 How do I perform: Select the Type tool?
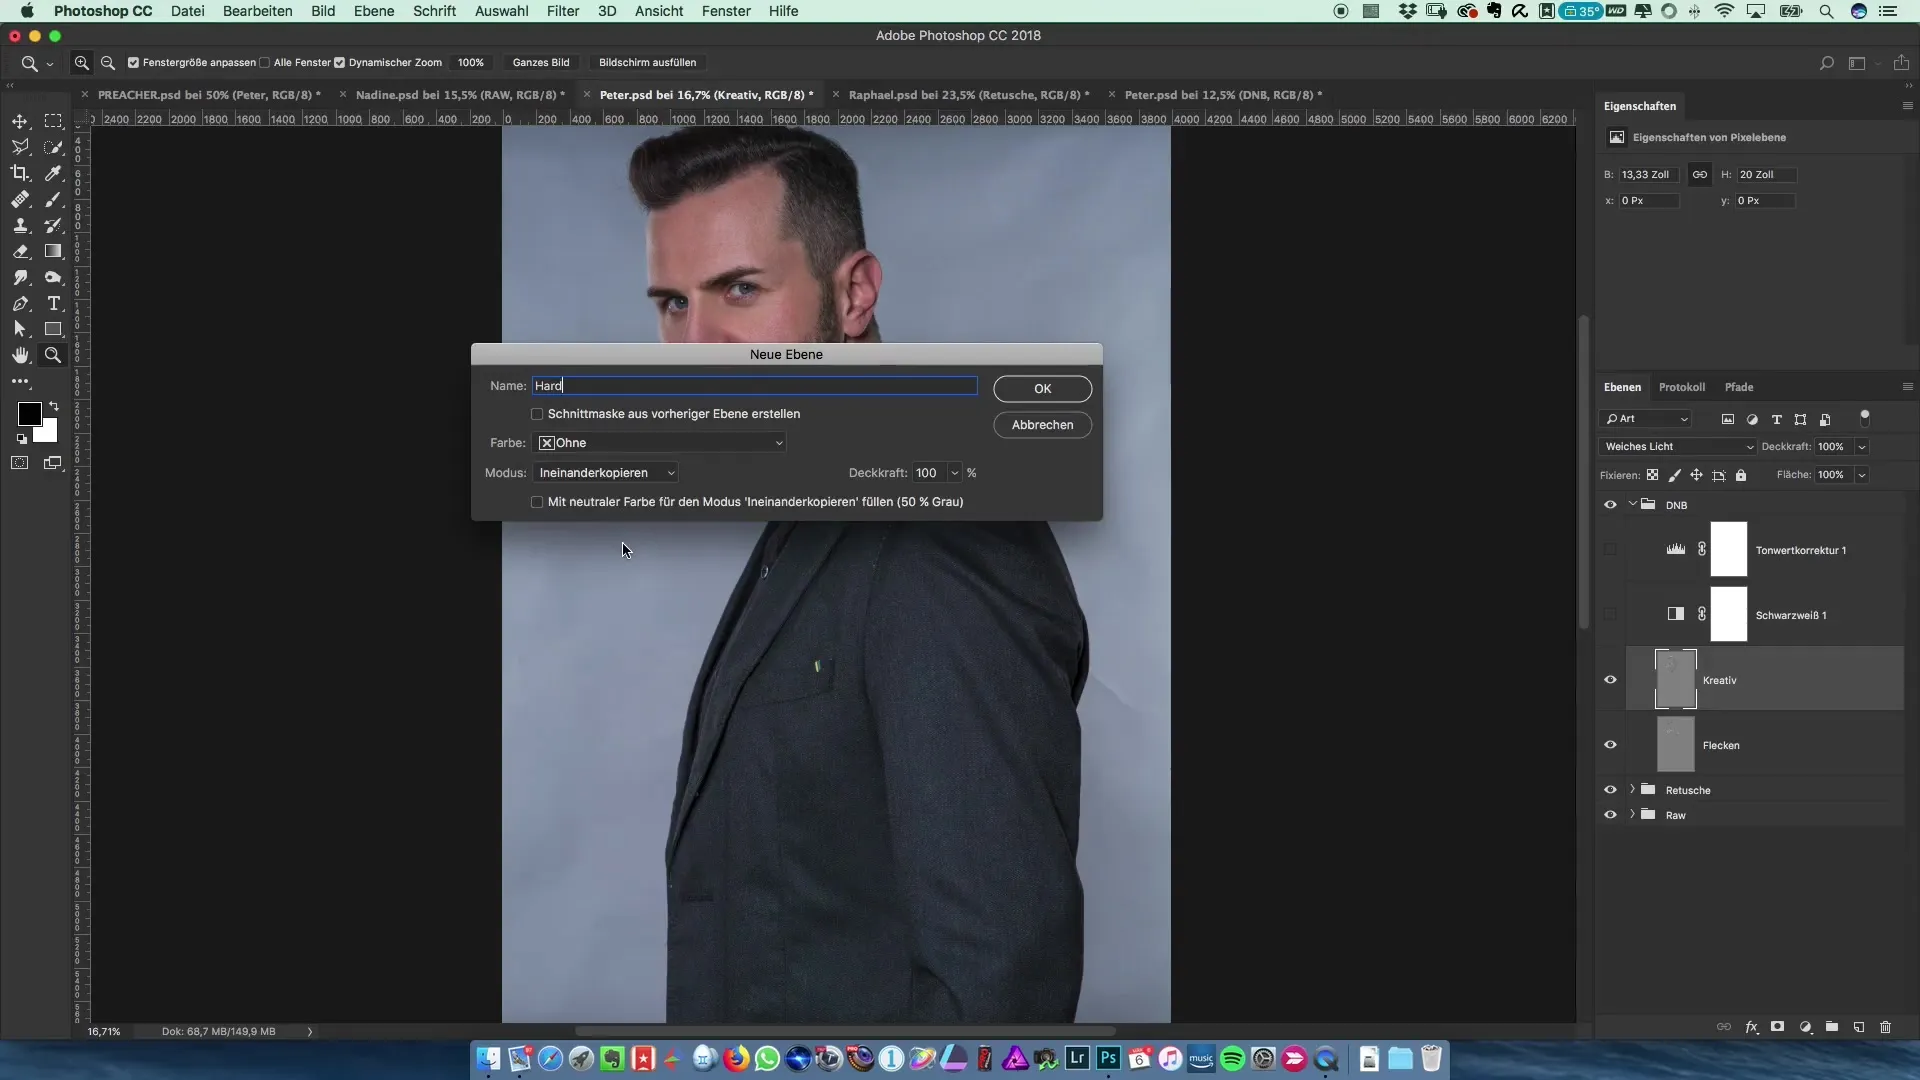tap(54, 303)
